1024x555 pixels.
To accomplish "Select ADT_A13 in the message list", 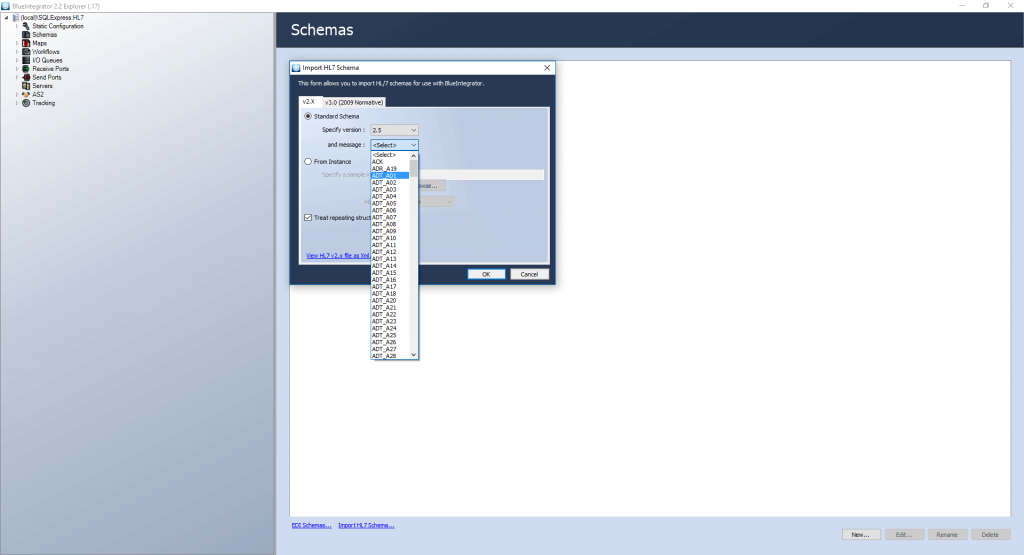I will (x=390, y=259).
